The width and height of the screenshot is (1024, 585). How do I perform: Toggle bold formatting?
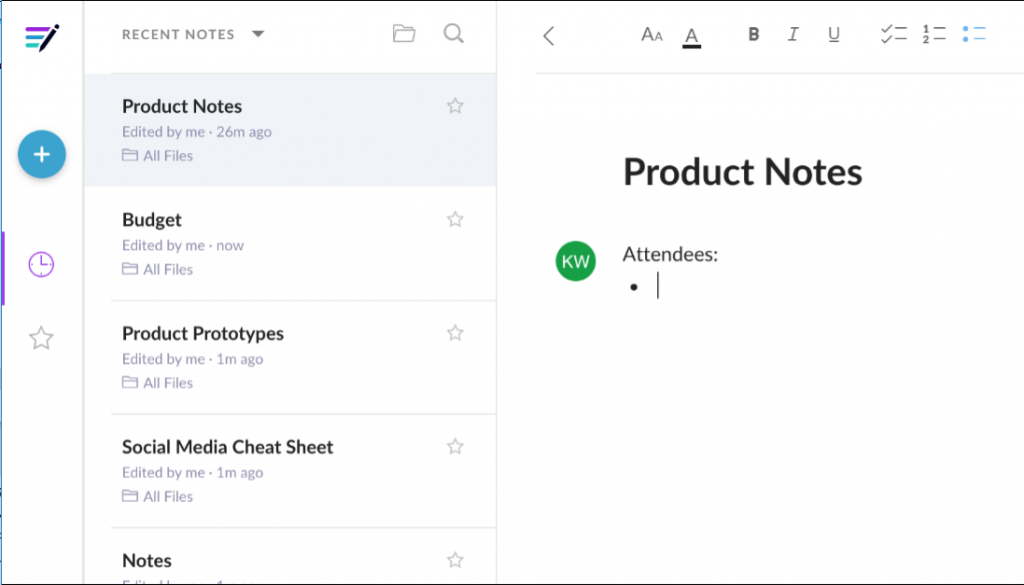click(753, 34)
